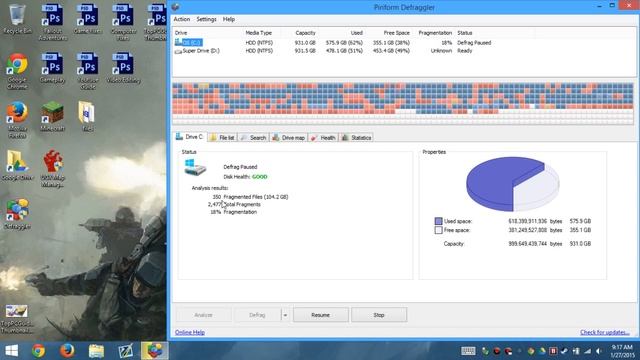Switch to the Health tab

323,138
